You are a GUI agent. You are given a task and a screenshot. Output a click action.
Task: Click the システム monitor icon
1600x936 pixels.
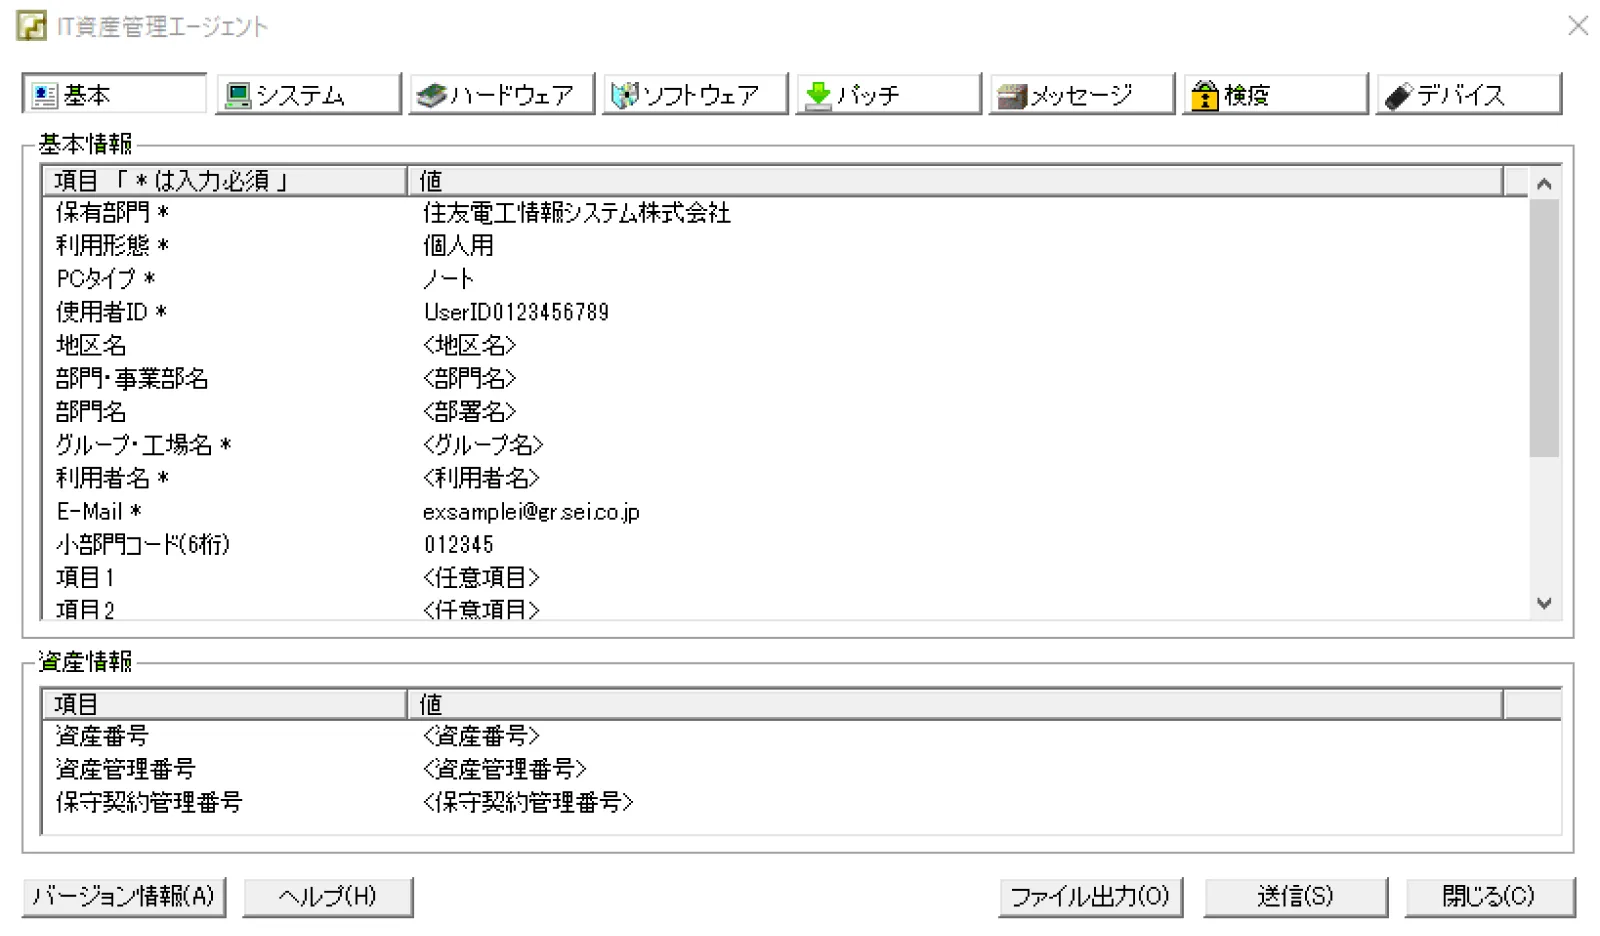point(238,95)
